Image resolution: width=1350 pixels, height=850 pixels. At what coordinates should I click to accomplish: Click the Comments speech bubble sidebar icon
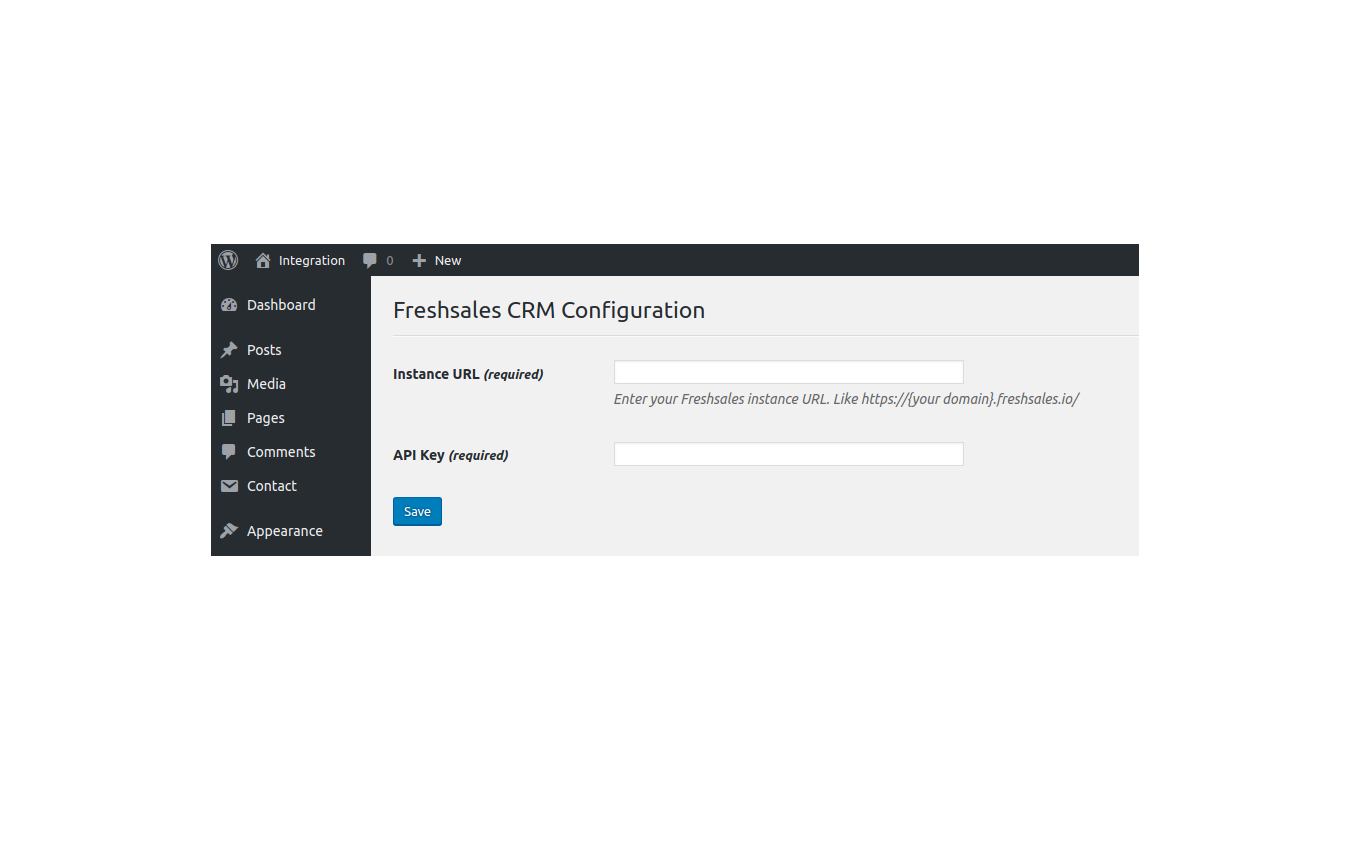[x=229, y=452]
